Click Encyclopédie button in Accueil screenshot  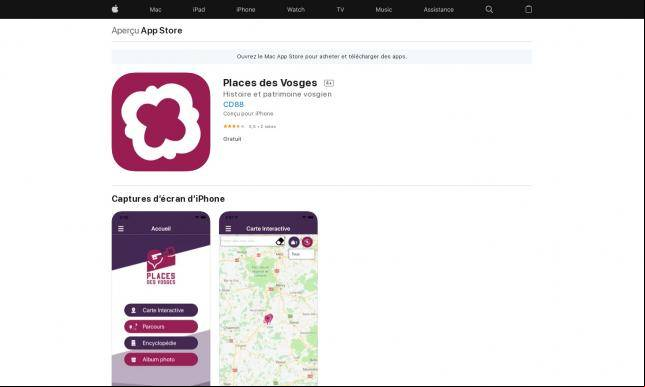[x=161, y=343]
